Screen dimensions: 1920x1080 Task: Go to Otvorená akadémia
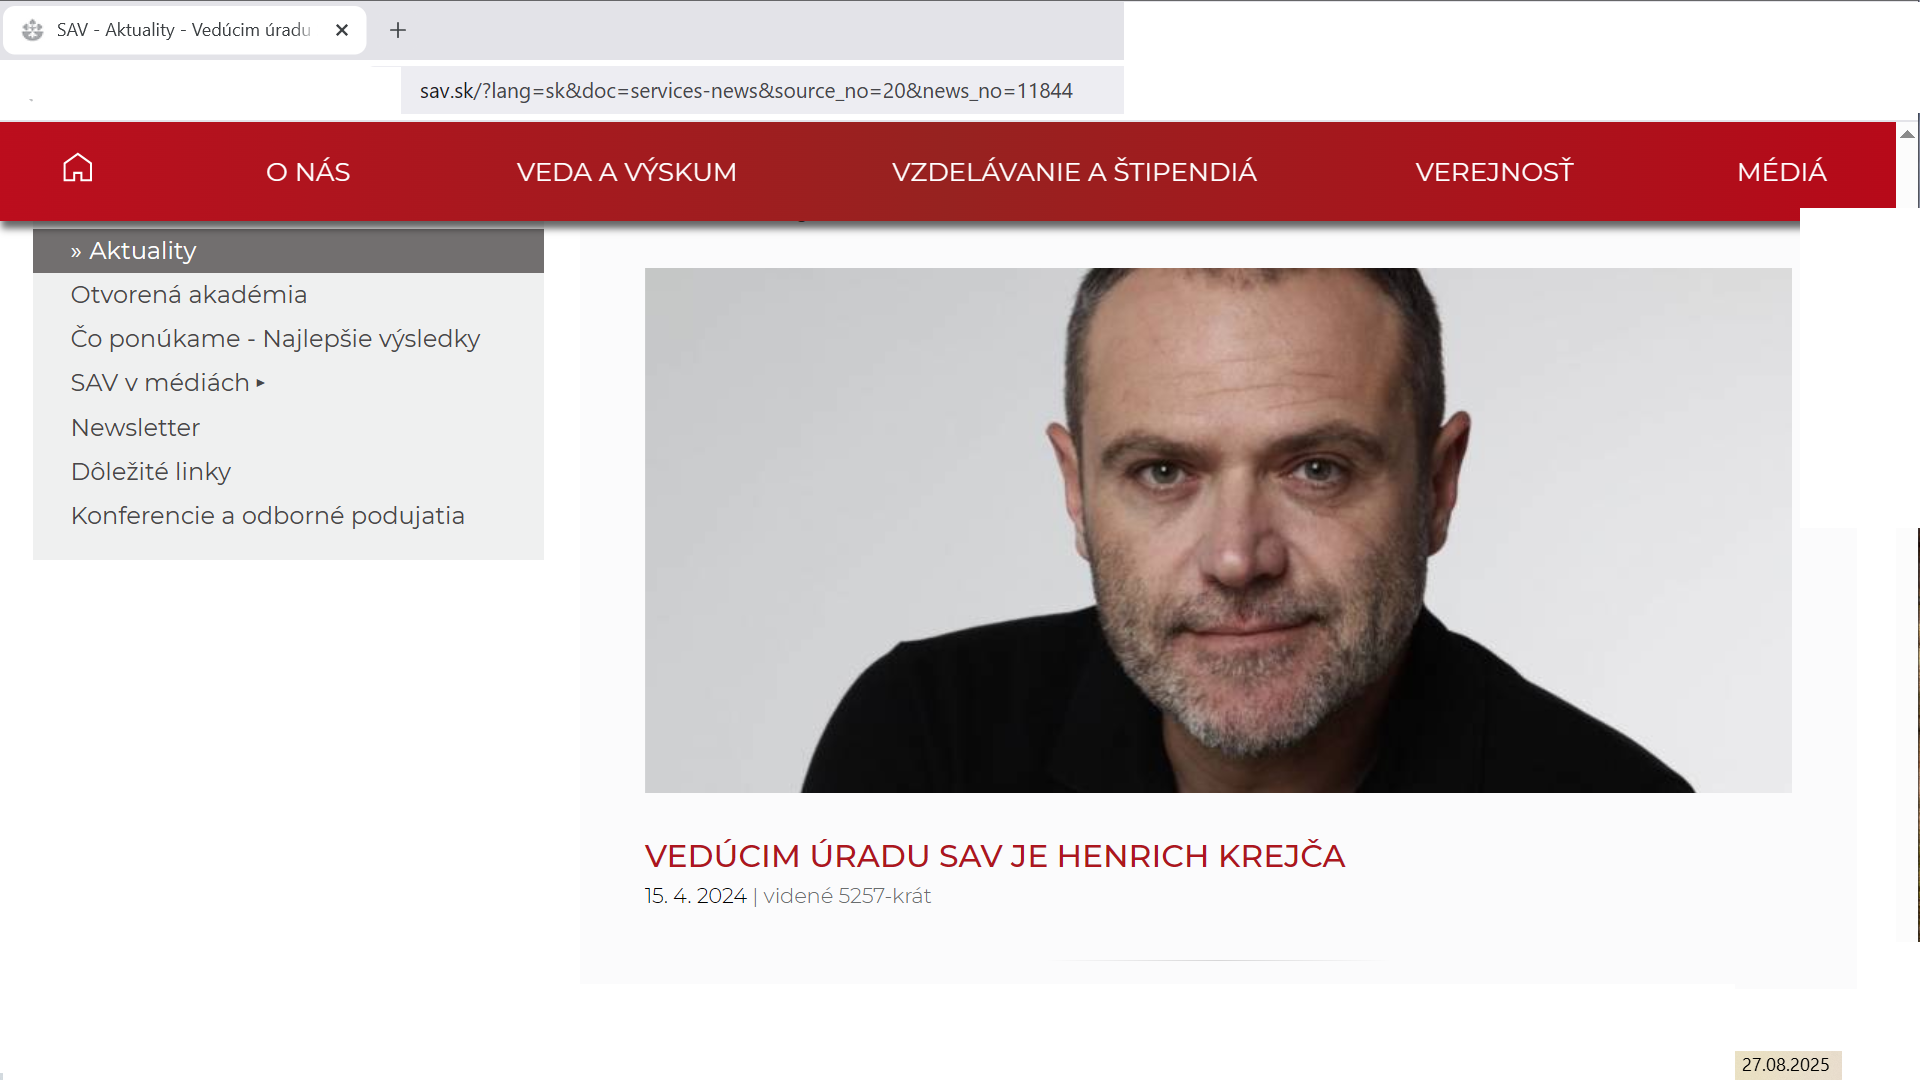[x=189, y=295]
